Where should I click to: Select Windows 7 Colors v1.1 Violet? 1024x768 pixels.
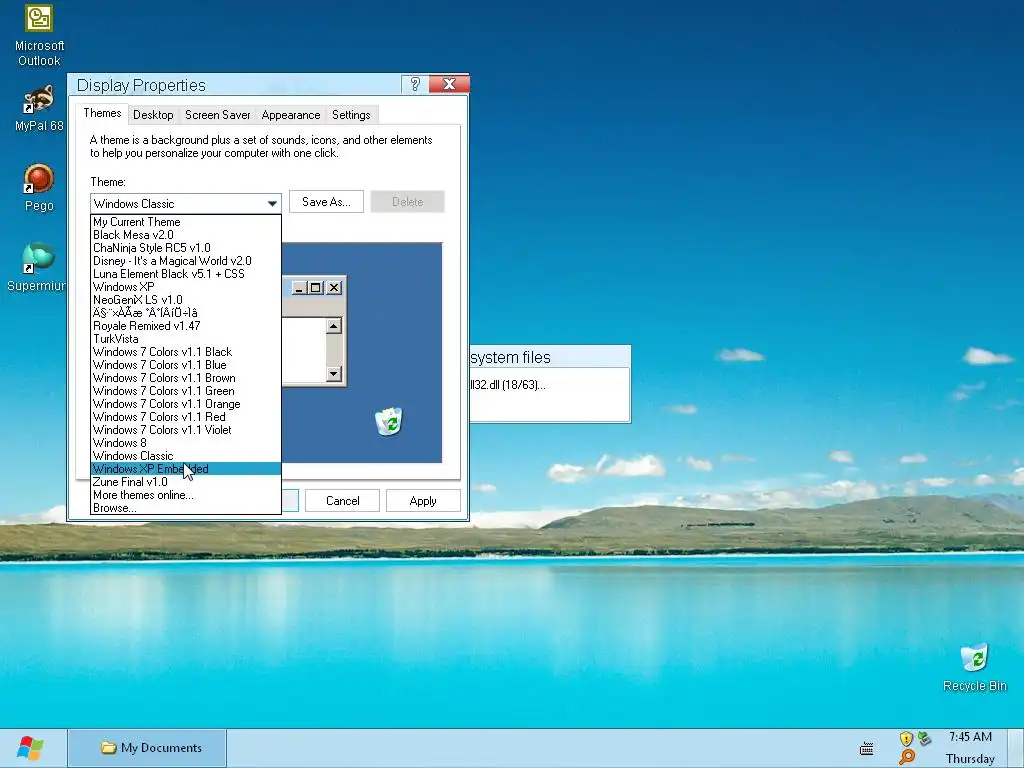[x=185, y=430]
